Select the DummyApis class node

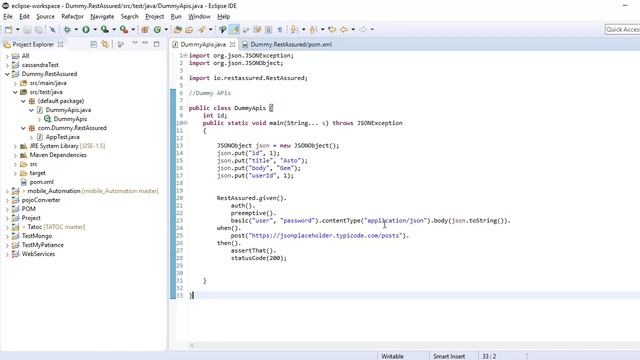[70, 119]
